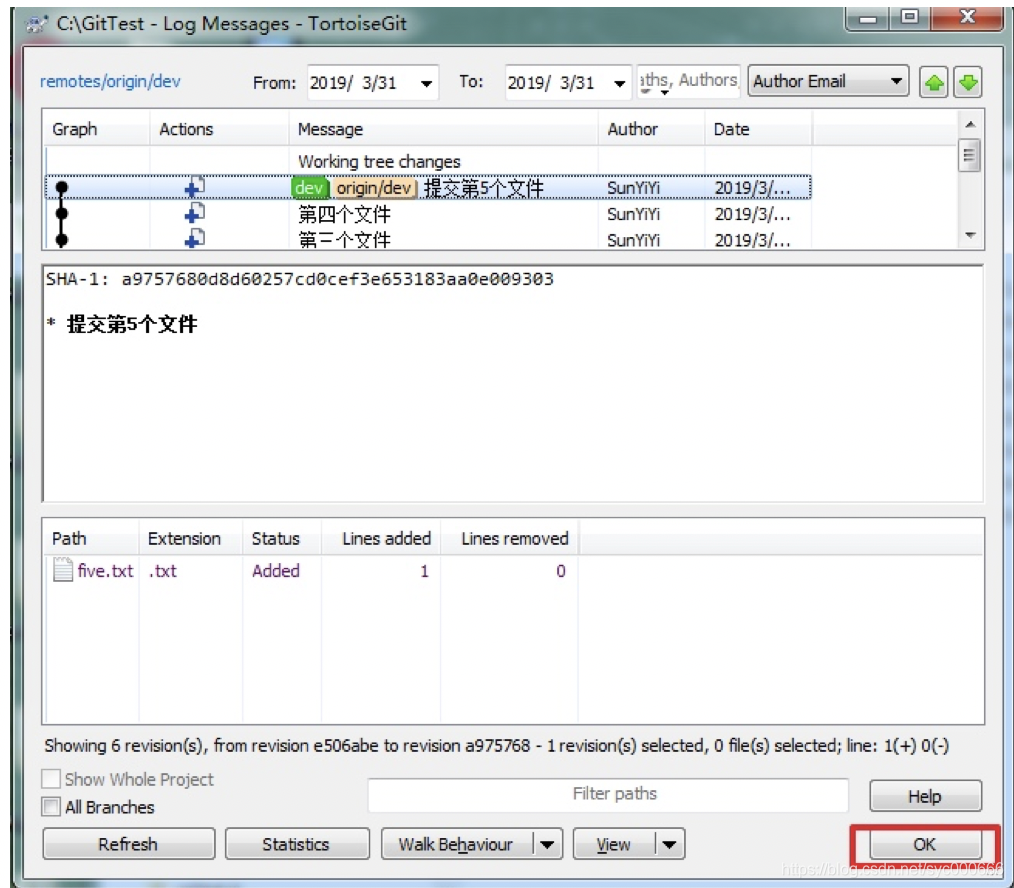This screenshot has height=888, width=1014.
Task: Open the remotes/origin/dev branch link
Action: [110, 81]
